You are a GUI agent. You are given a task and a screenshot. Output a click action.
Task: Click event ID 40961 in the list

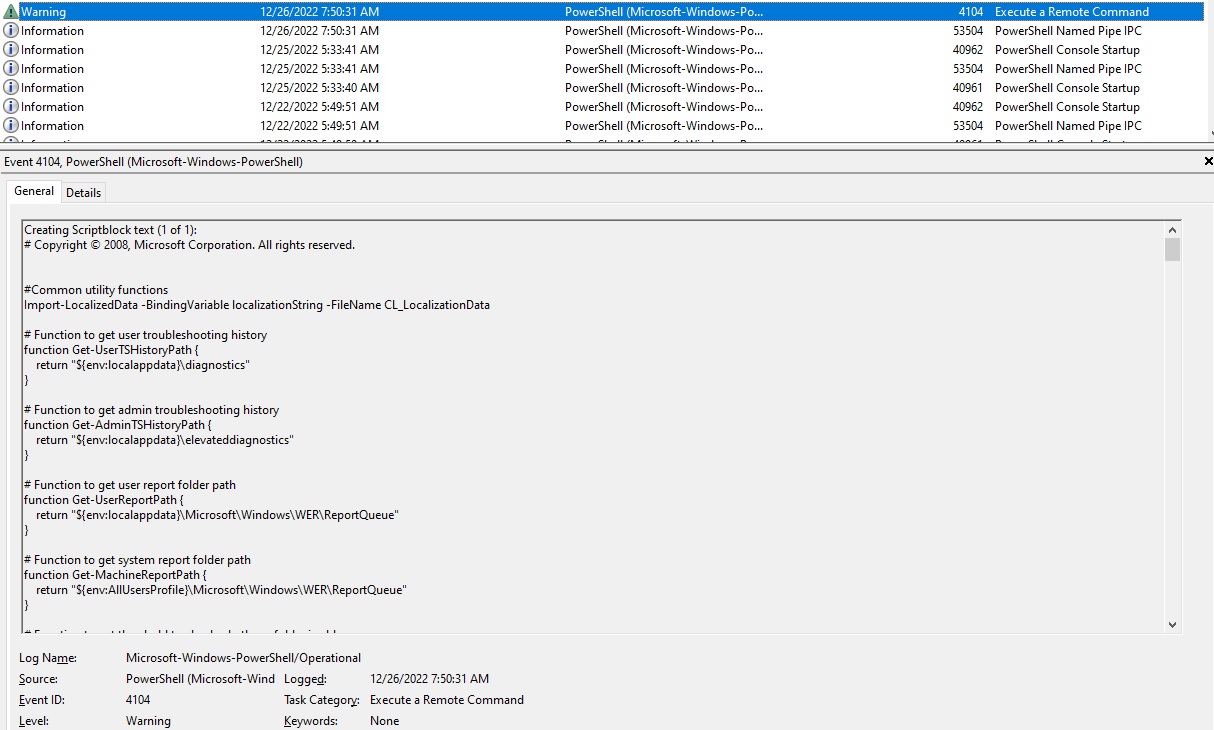coord(967,88)
